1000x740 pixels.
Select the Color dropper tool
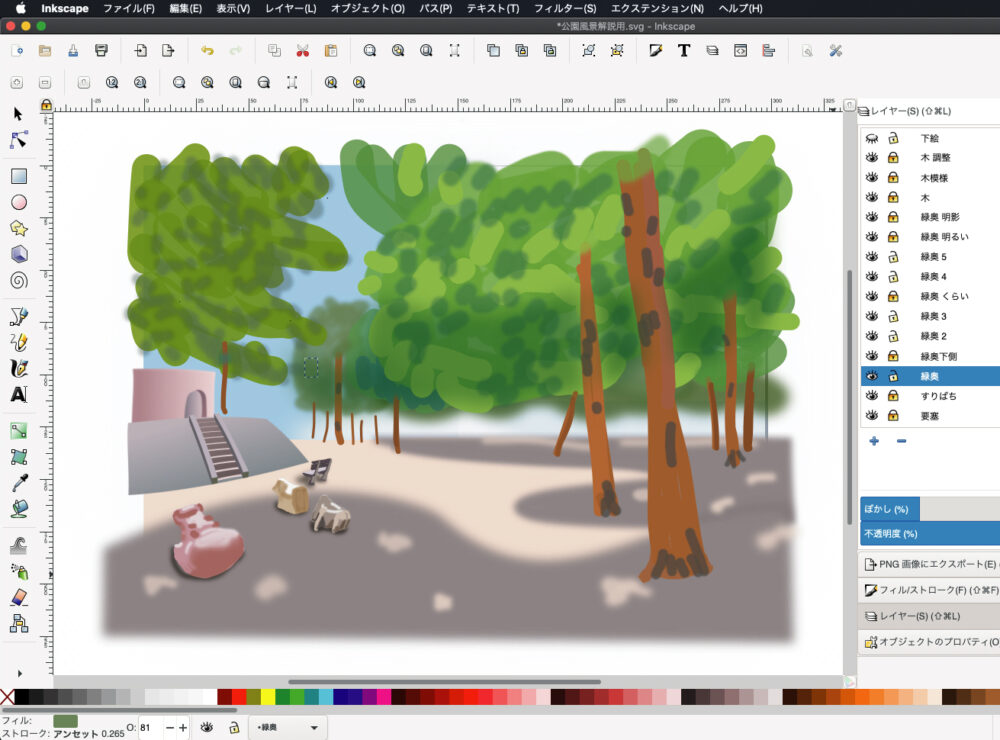click(18, 483)
